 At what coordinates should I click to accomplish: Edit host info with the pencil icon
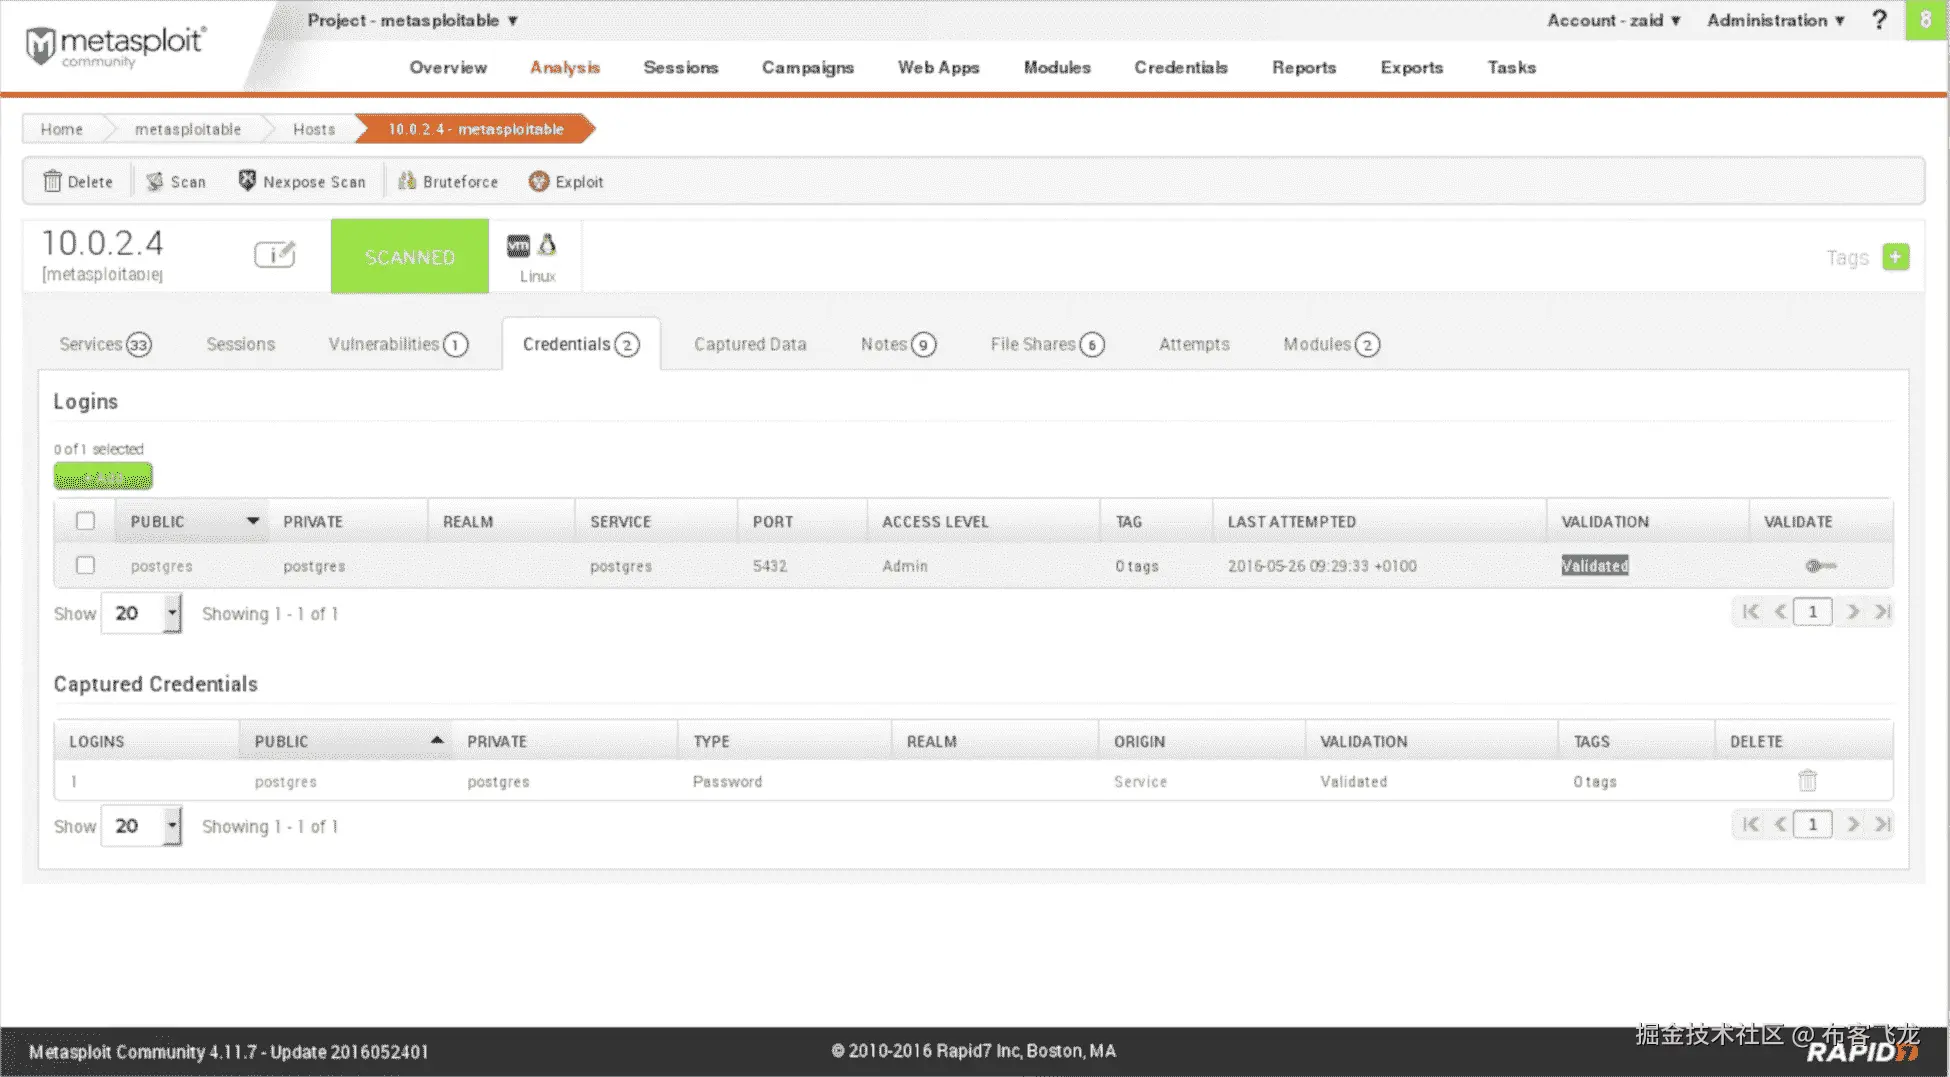pyautogui.click(x=275, y=254)
